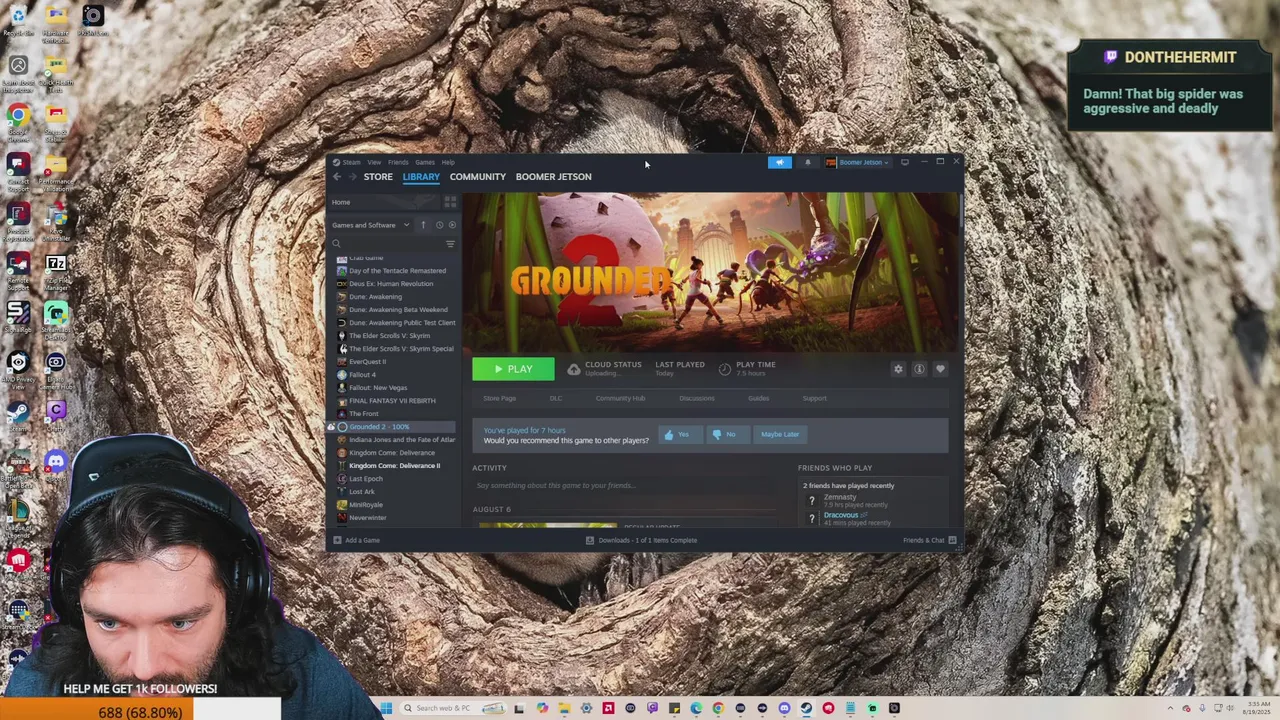Open game settings gear icon
This screenshot has width=1280, height=720.
[898, 369]
